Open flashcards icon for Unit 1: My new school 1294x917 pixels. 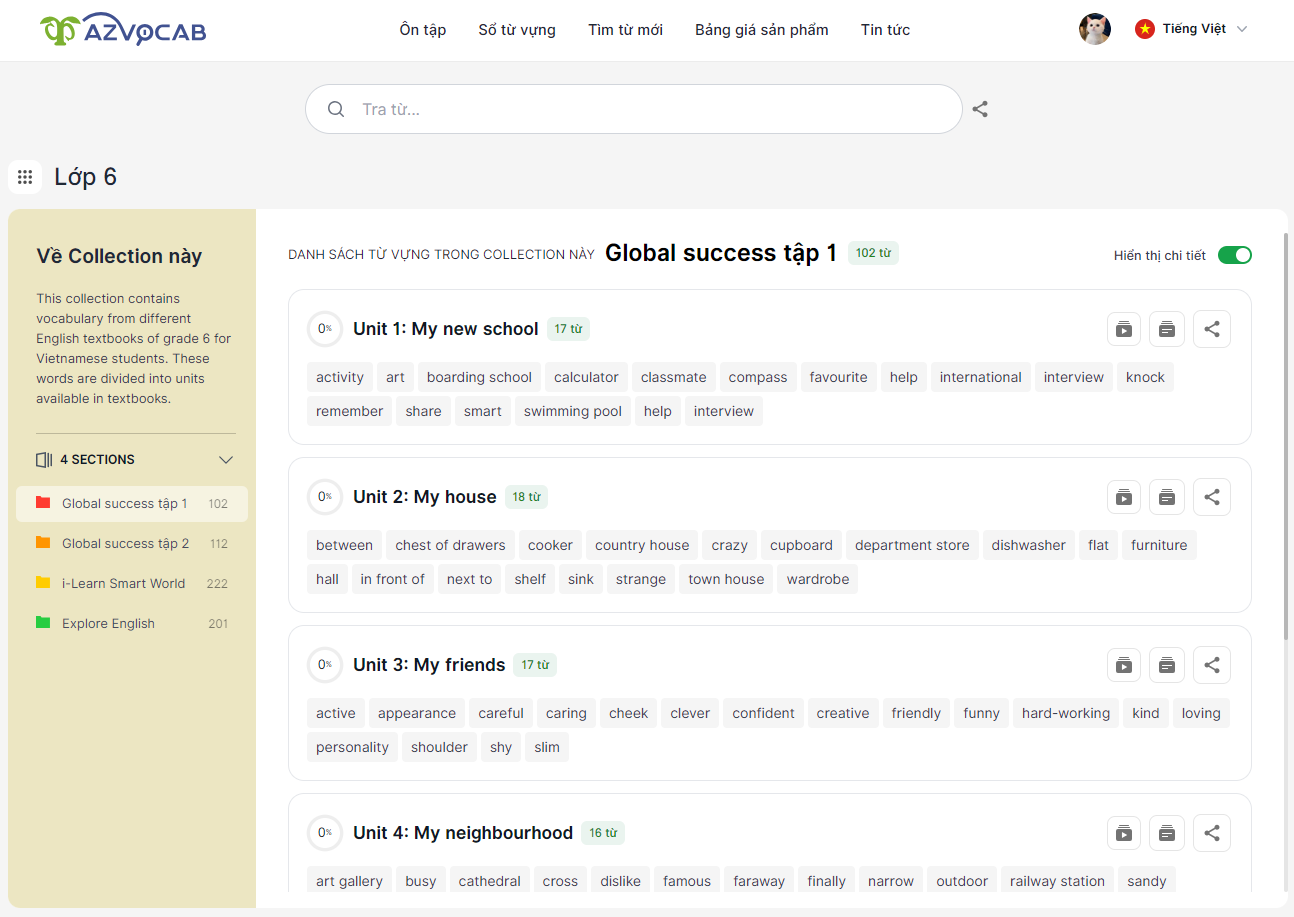point(1167,329)
